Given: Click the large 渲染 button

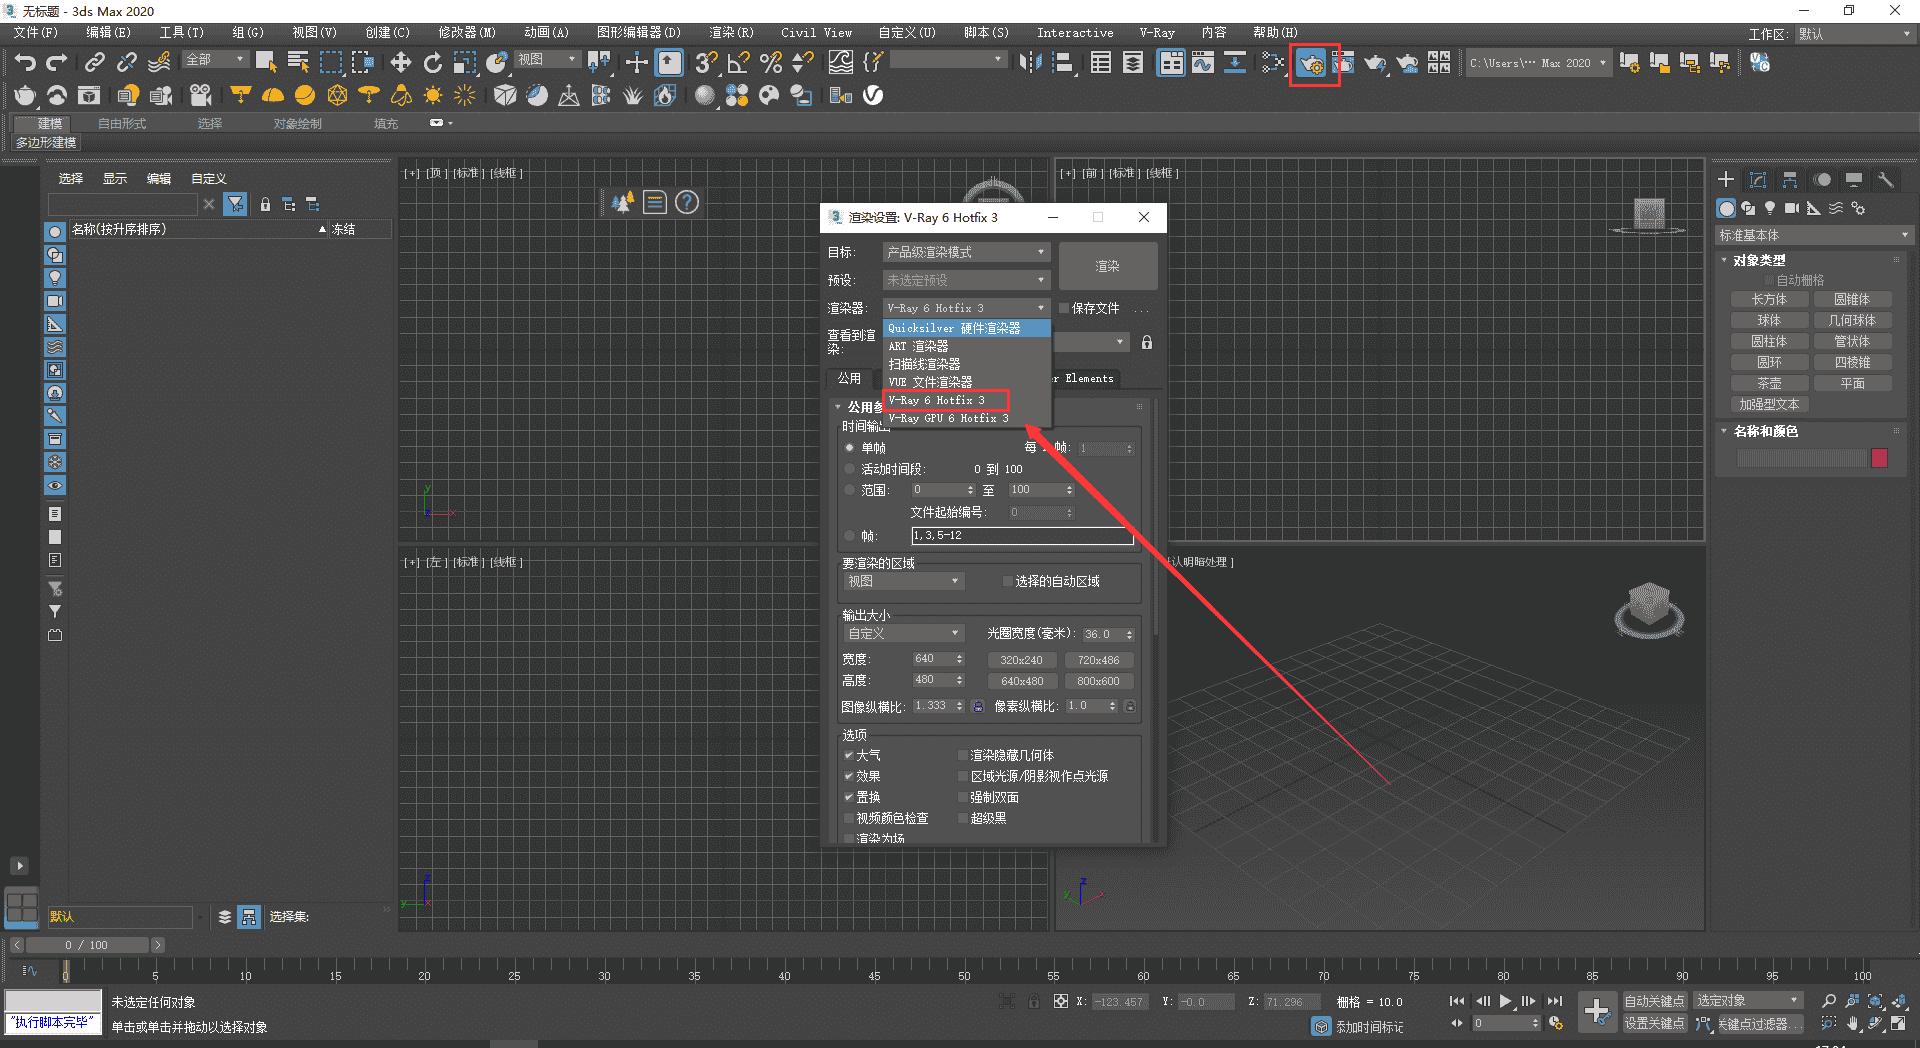Looking at the screenshot, I should point(1108,266).
